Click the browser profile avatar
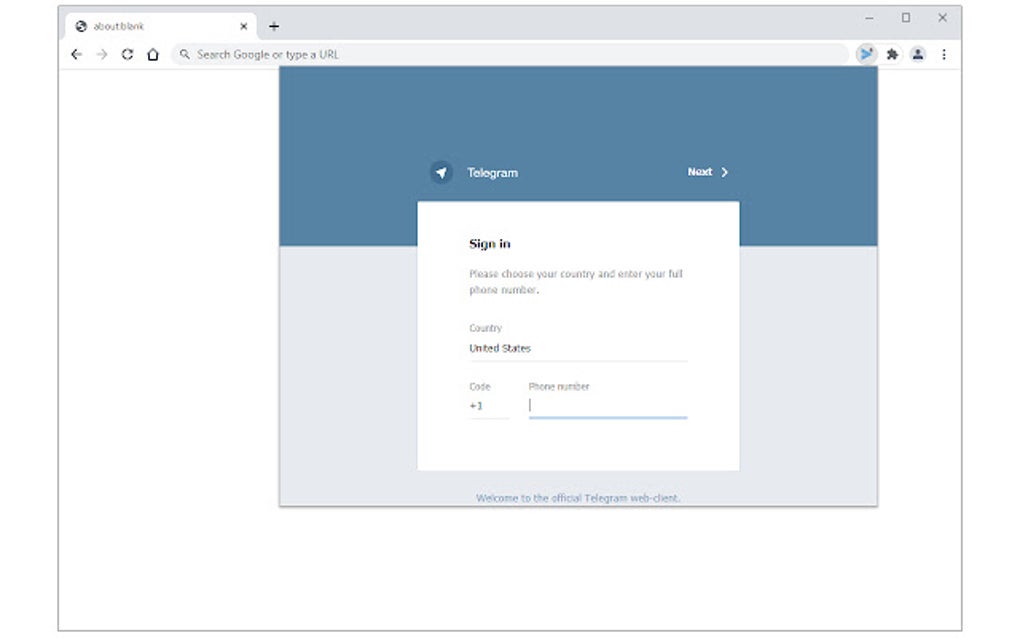Image resolution: width=1020 pixels, height=638 pixels. pos(918,54)
